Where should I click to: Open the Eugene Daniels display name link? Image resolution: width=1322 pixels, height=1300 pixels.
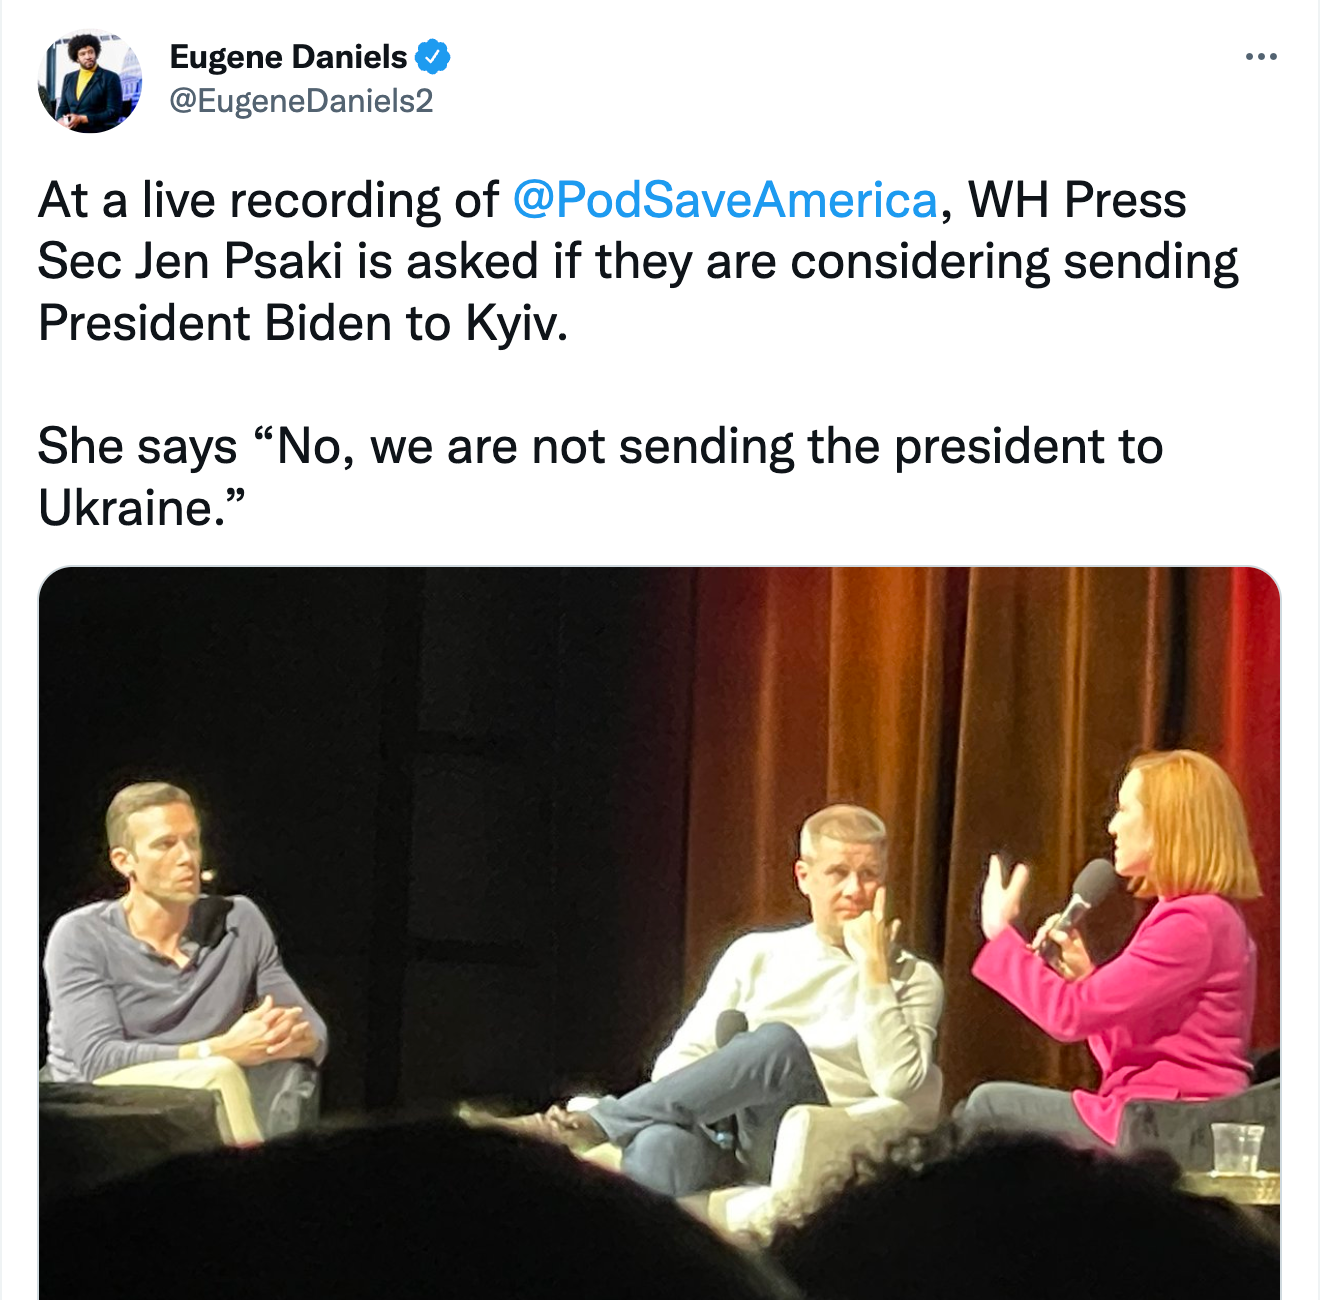pyautogui.click(x=288, y=57)
